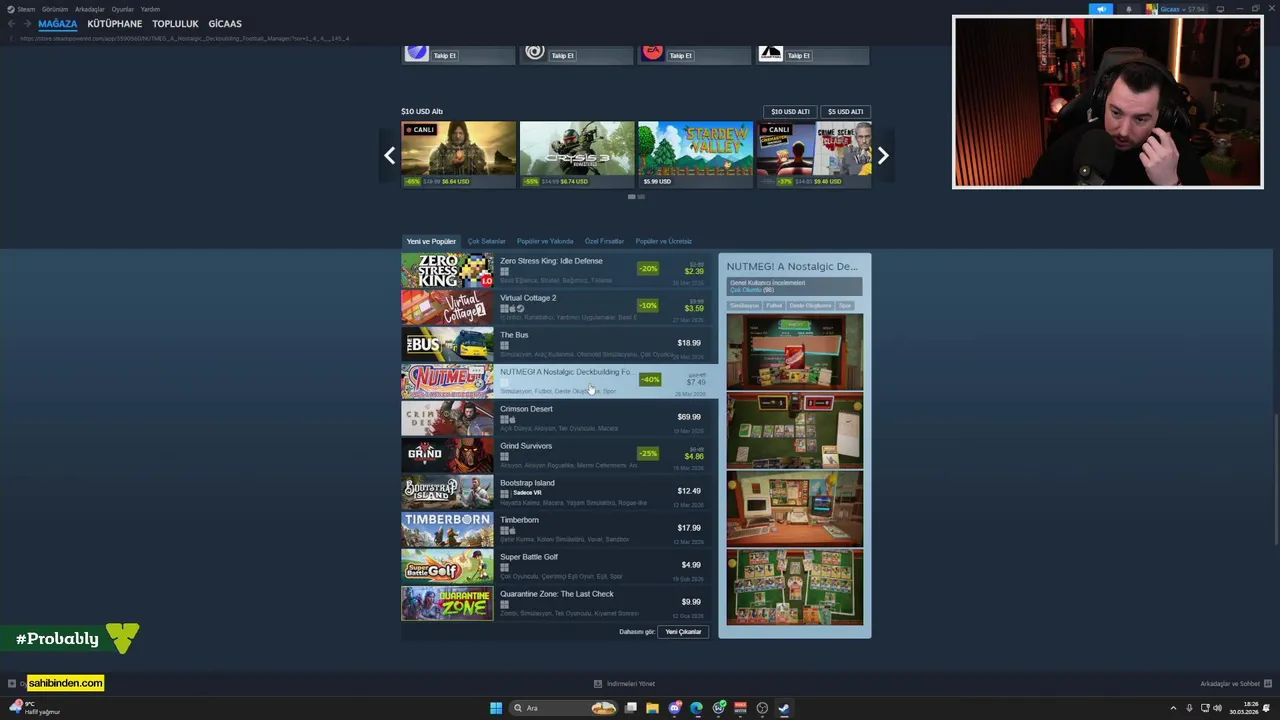Go back with the Steam back arrow
Screen dimensions: 1280x720
click(x=12, y=24)
